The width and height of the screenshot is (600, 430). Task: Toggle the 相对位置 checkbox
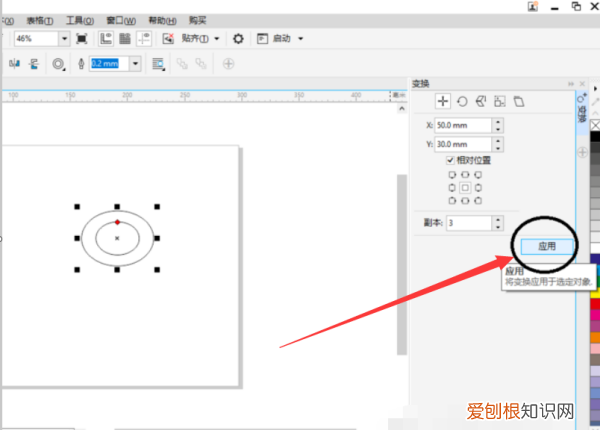pos(451,160)
